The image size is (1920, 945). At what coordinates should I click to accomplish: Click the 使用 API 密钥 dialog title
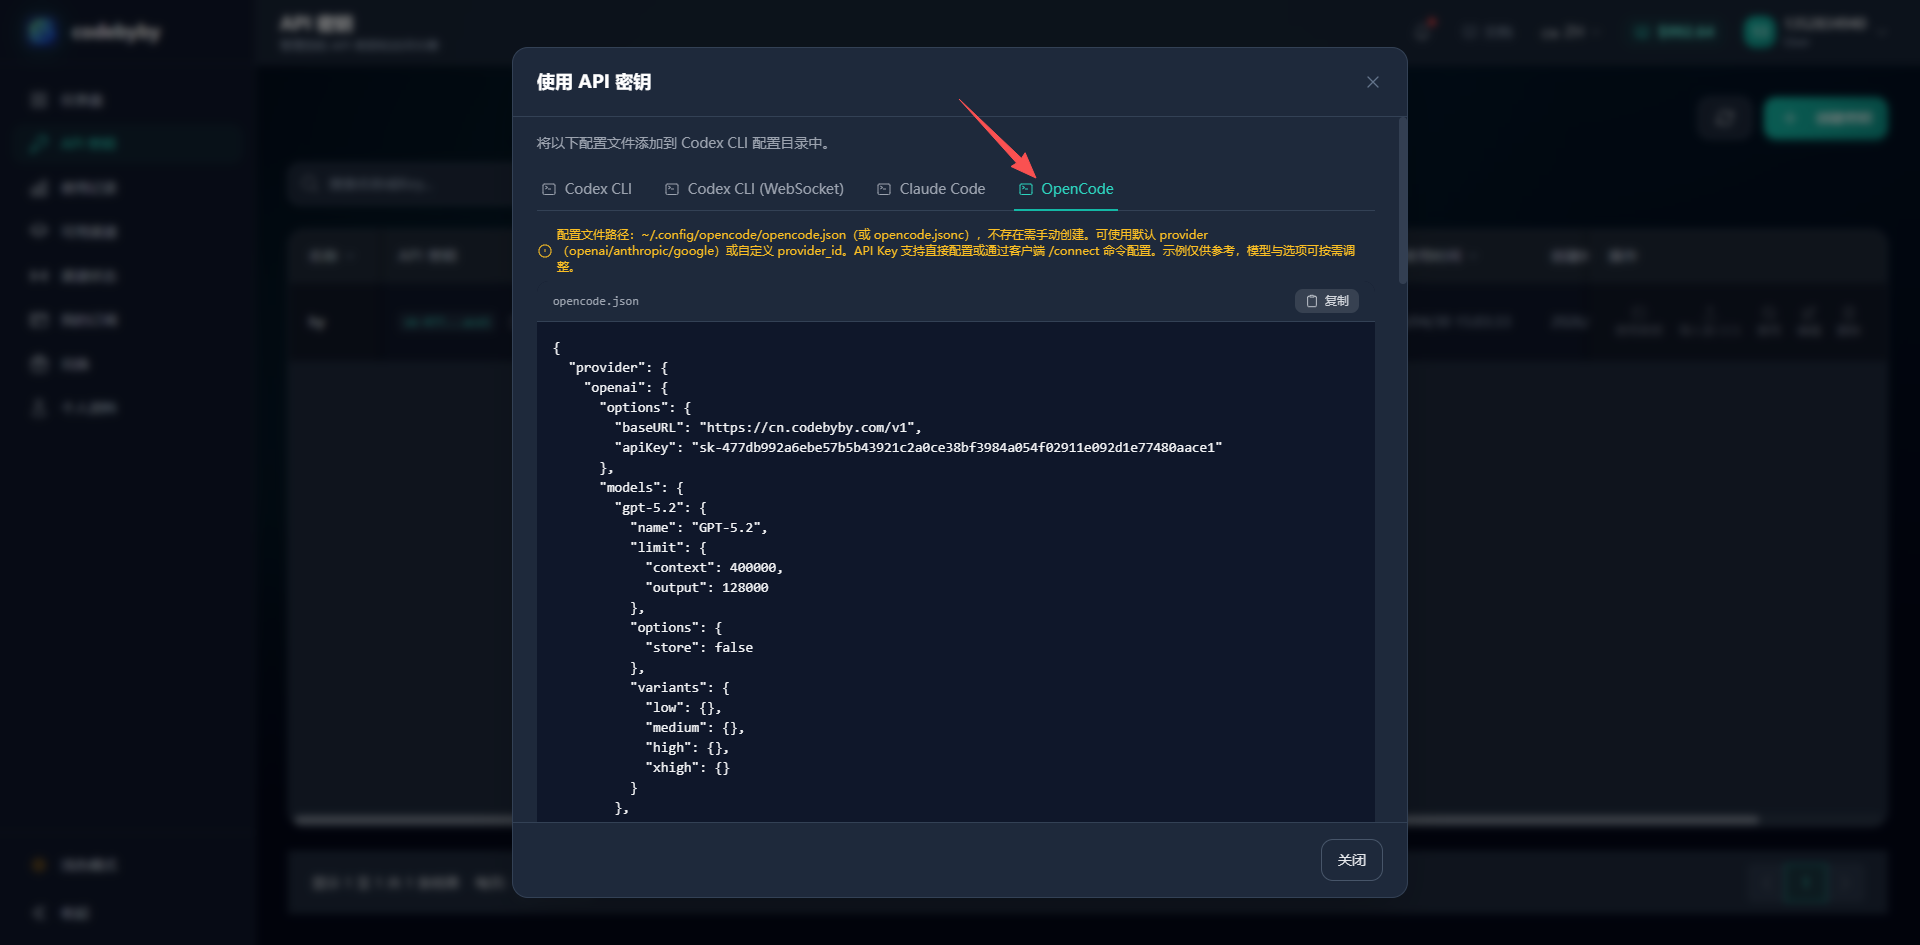coord(594,82)
